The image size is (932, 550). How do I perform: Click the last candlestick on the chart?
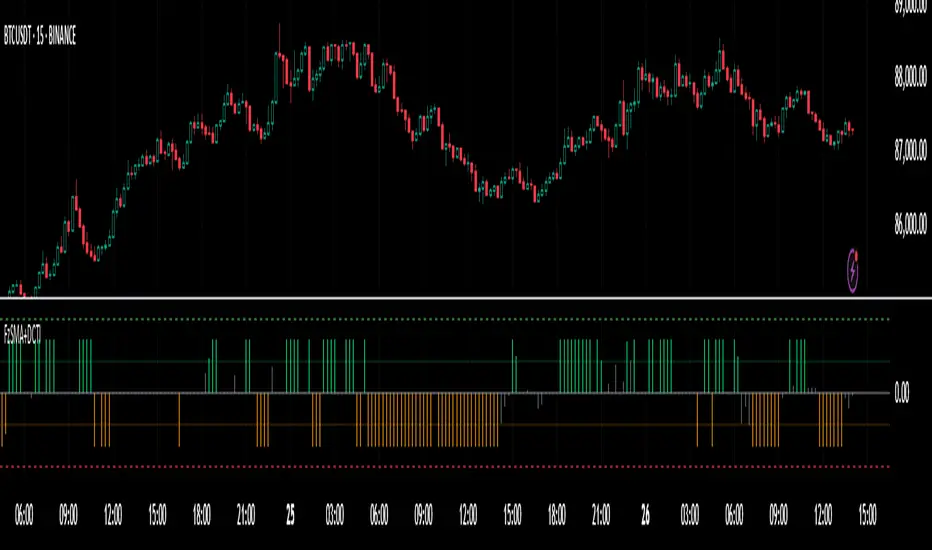pyautogui.click(x=851, y=130)
